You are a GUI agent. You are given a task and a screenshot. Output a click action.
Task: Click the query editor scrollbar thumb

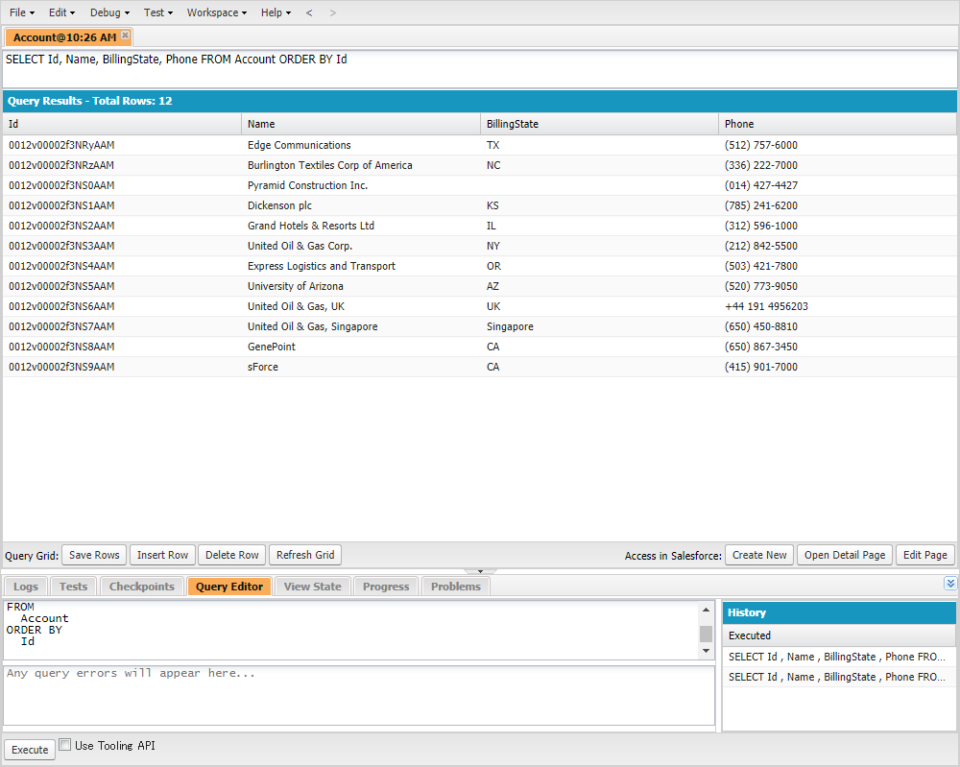point(706,634)
